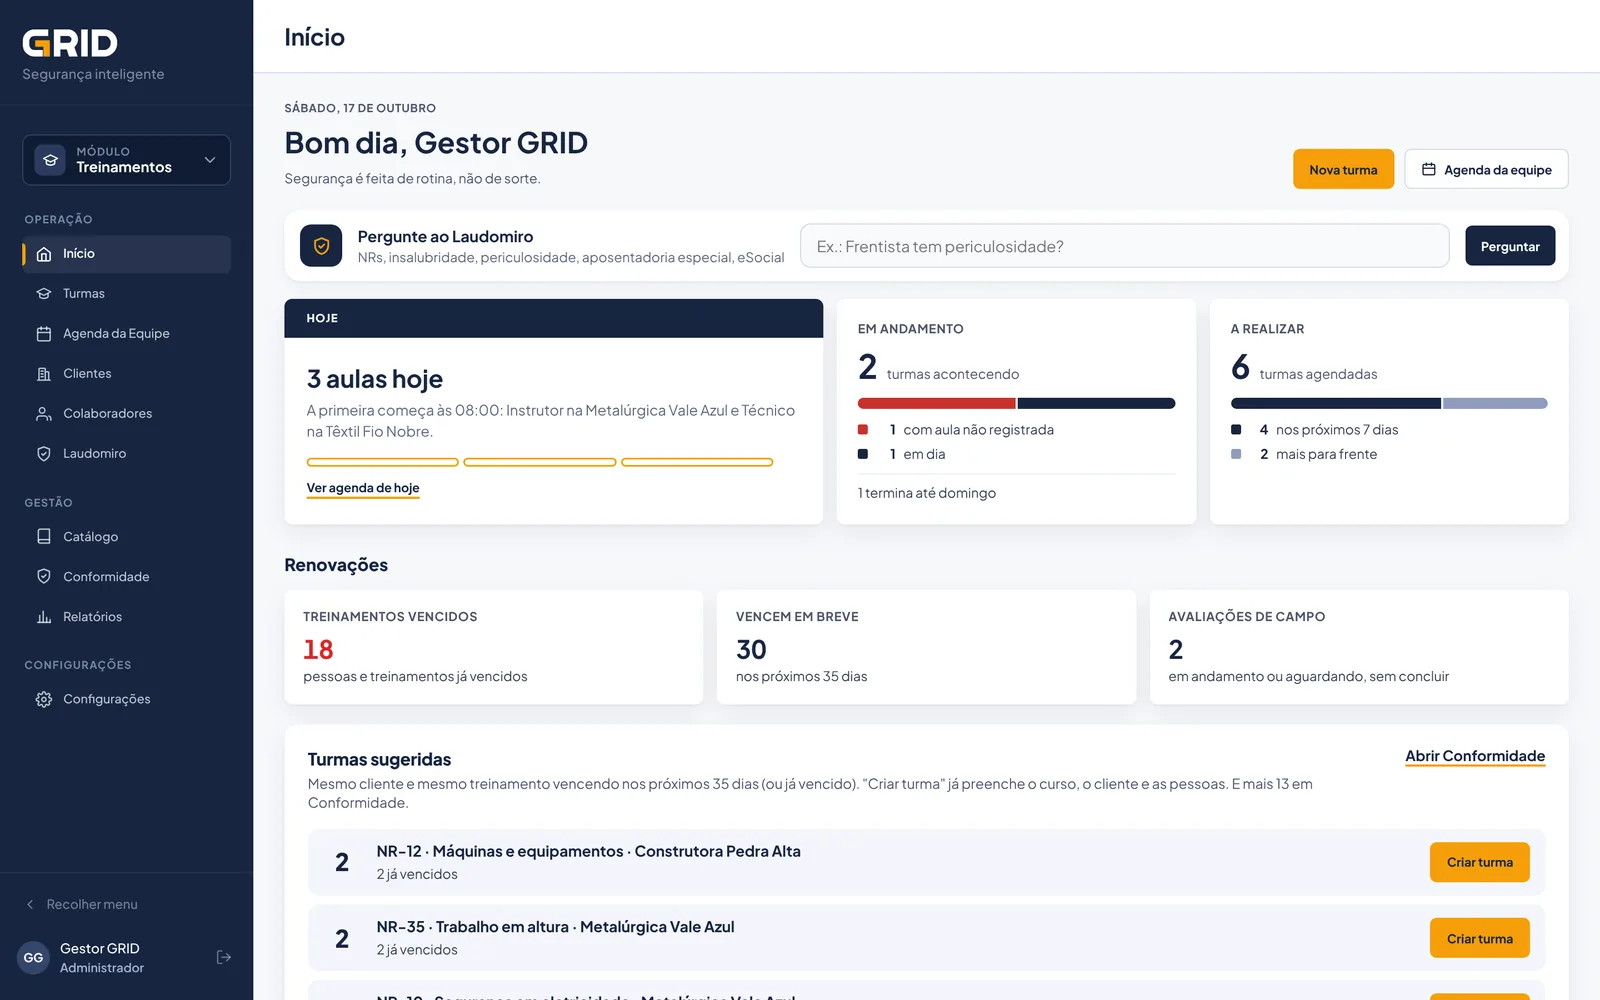
Task: Open Relatórios from the sidebar
Action: click(x=126, y=617)
